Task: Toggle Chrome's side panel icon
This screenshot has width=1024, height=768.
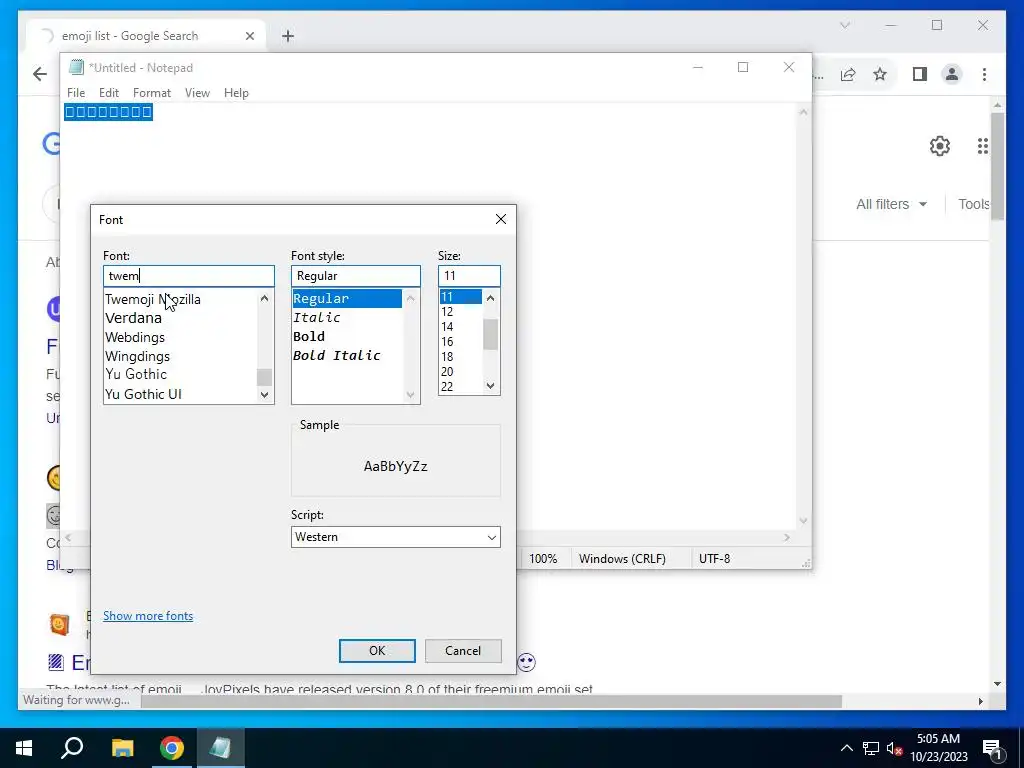Action: click(920, 74)
